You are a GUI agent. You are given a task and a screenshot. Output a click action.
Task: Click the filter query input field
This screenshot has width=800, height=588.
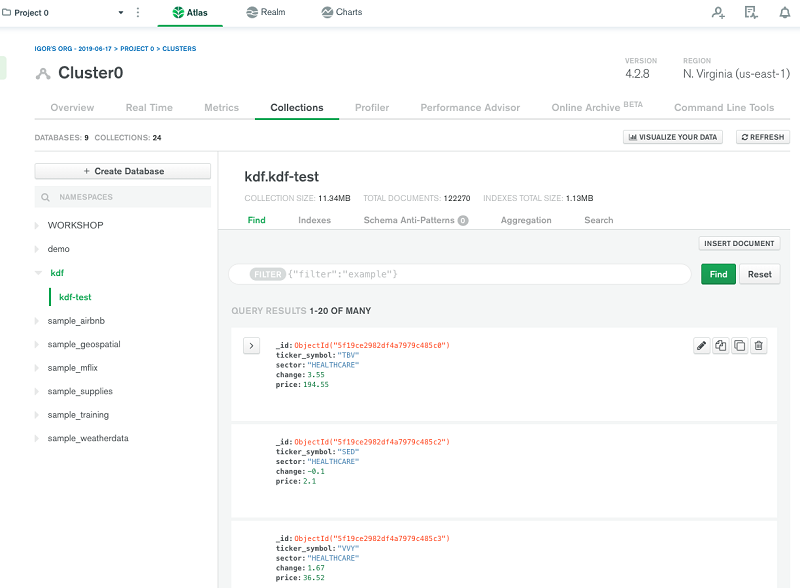point(460,274)
